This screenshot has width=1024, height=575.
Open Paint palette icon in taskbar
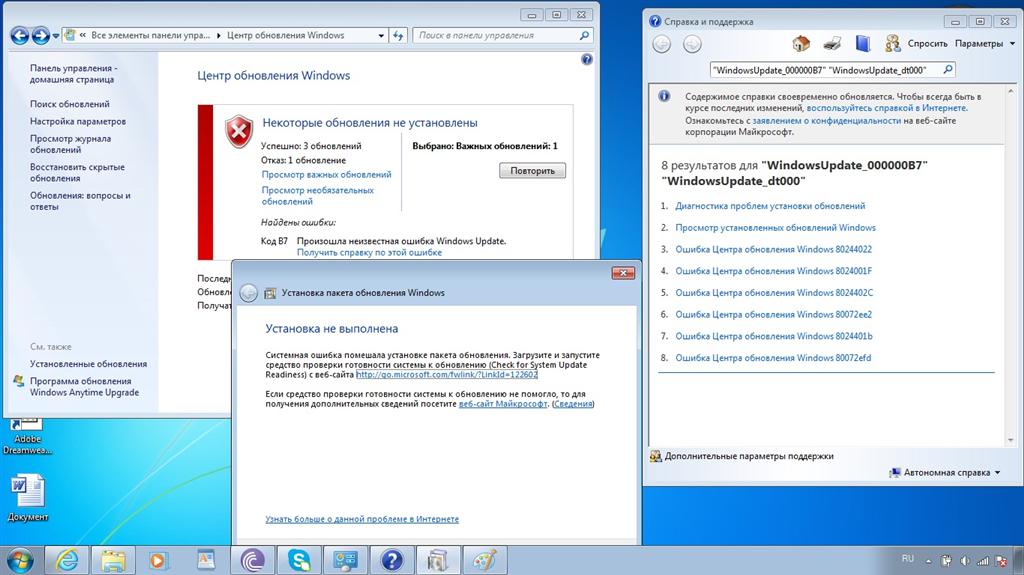(x=485, y=561)
